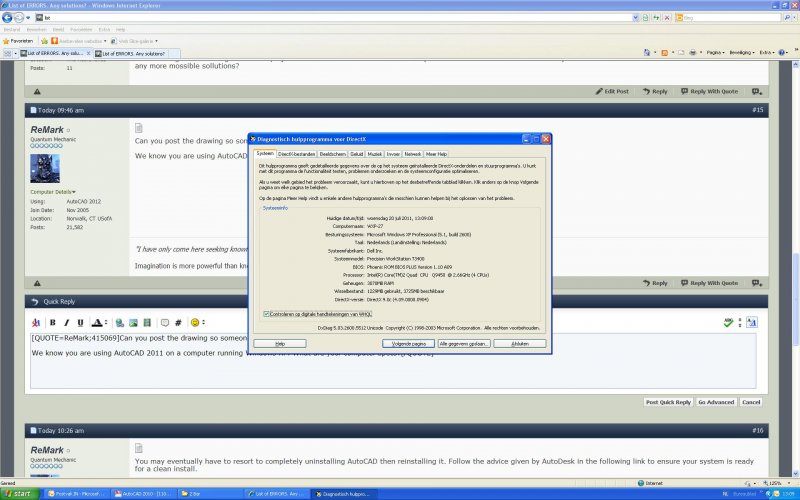Click the insert image icon
800x500 pixels.
click(133, 322)
